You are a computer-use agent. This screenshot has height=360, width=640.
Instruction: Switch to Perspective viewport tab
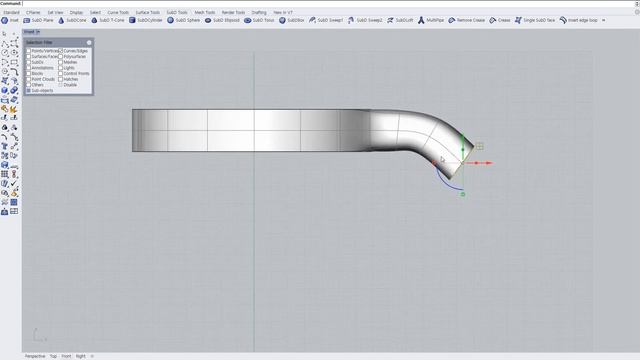tap(35, 356)
